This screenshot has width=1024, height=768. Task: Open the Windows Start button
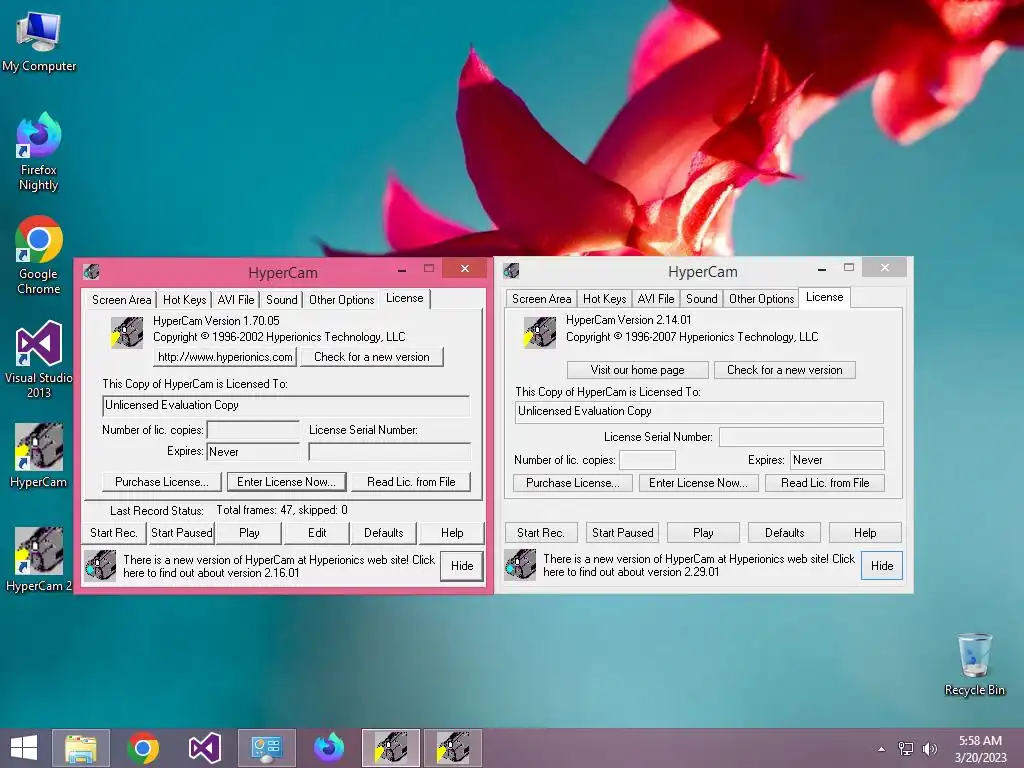point(24,748)
